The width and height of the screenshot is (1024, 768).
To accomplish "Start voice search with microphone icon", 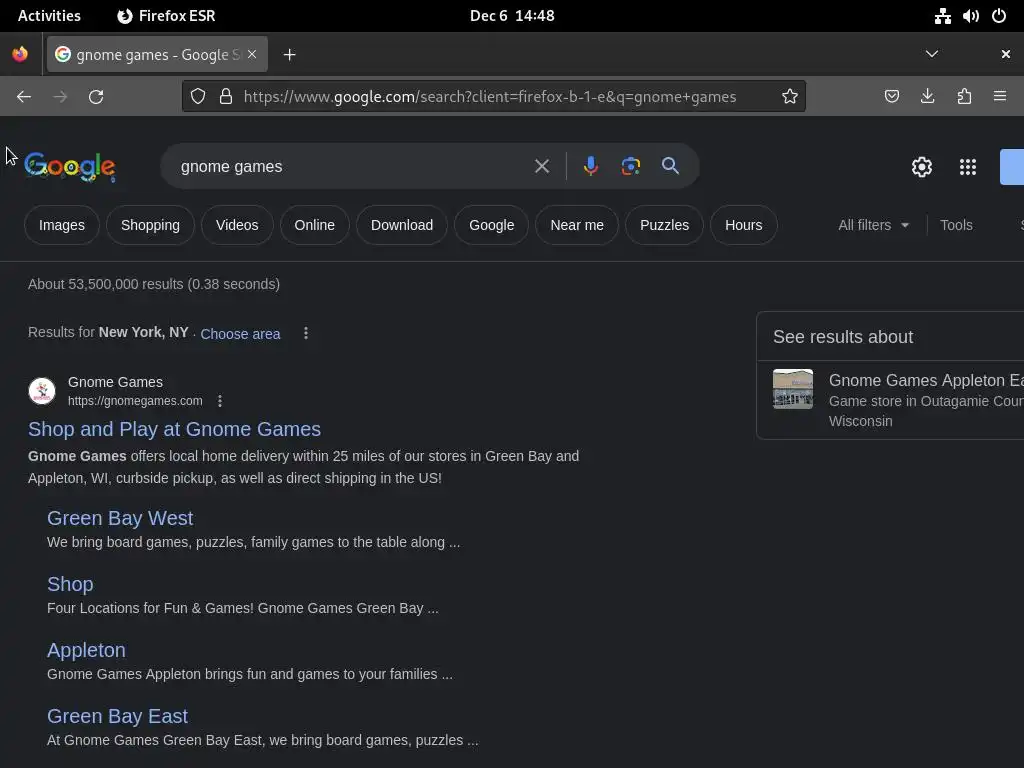I will (590, 167).
